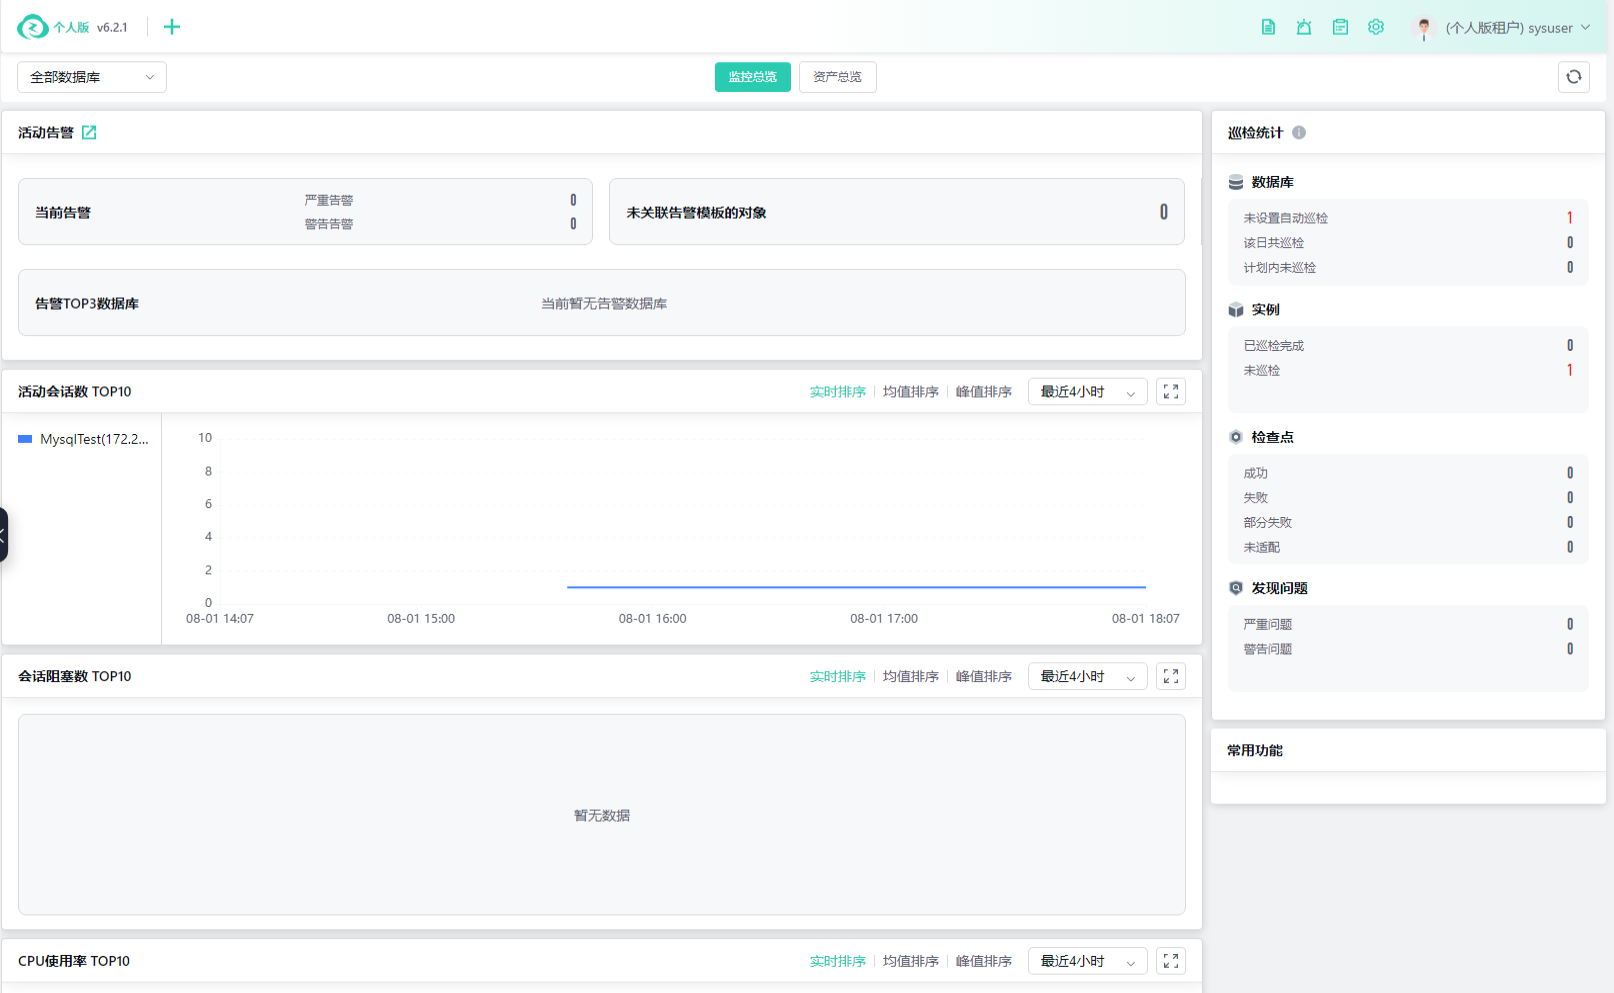
Task: Select 峰值排序 for 活动会话数 TOP10
Action: click(984, 392)
